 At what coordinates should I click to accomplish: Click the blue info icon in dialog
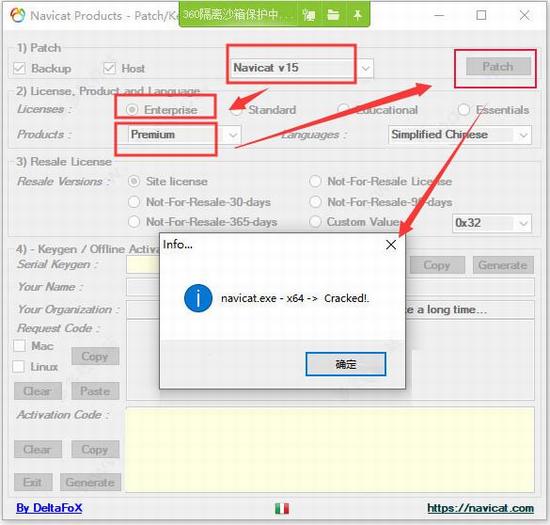(x=198, y=298)
